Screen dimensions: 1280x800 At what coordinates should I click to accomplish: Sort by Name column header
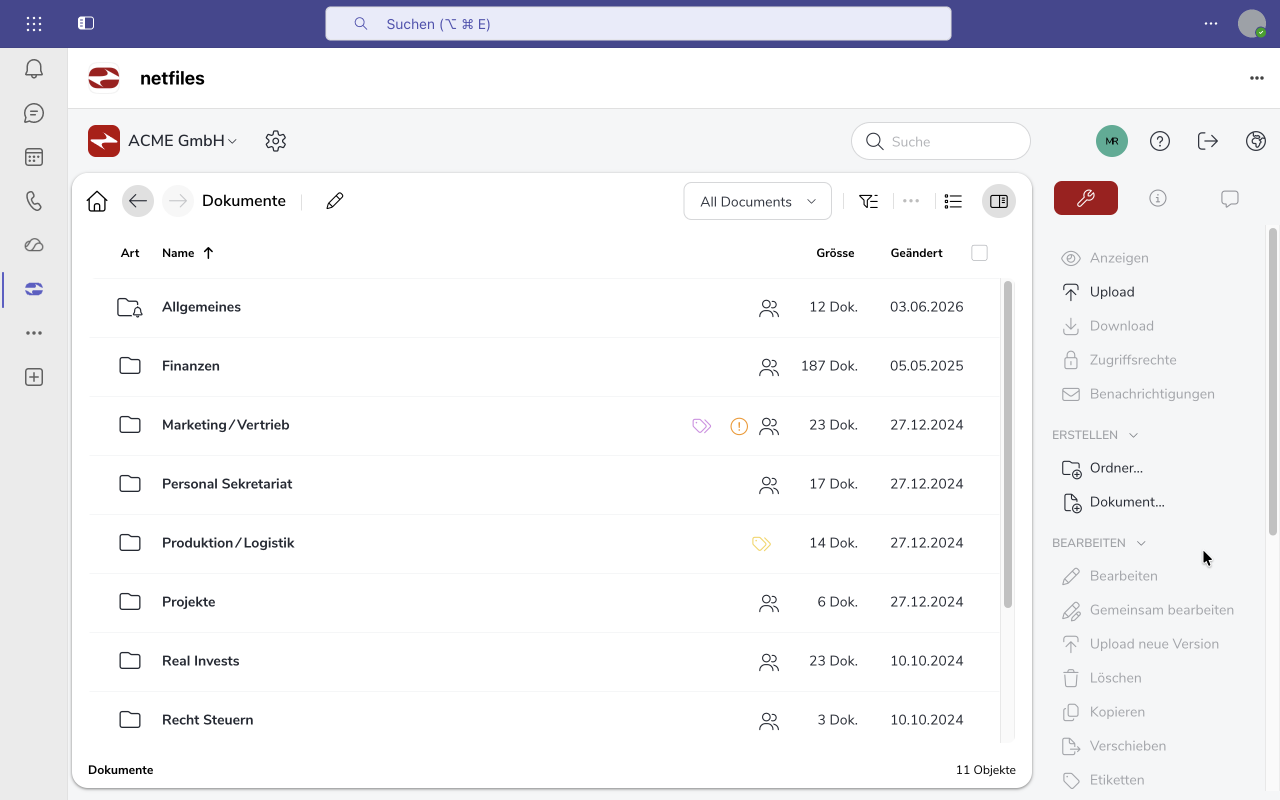(x=188, y=253)
